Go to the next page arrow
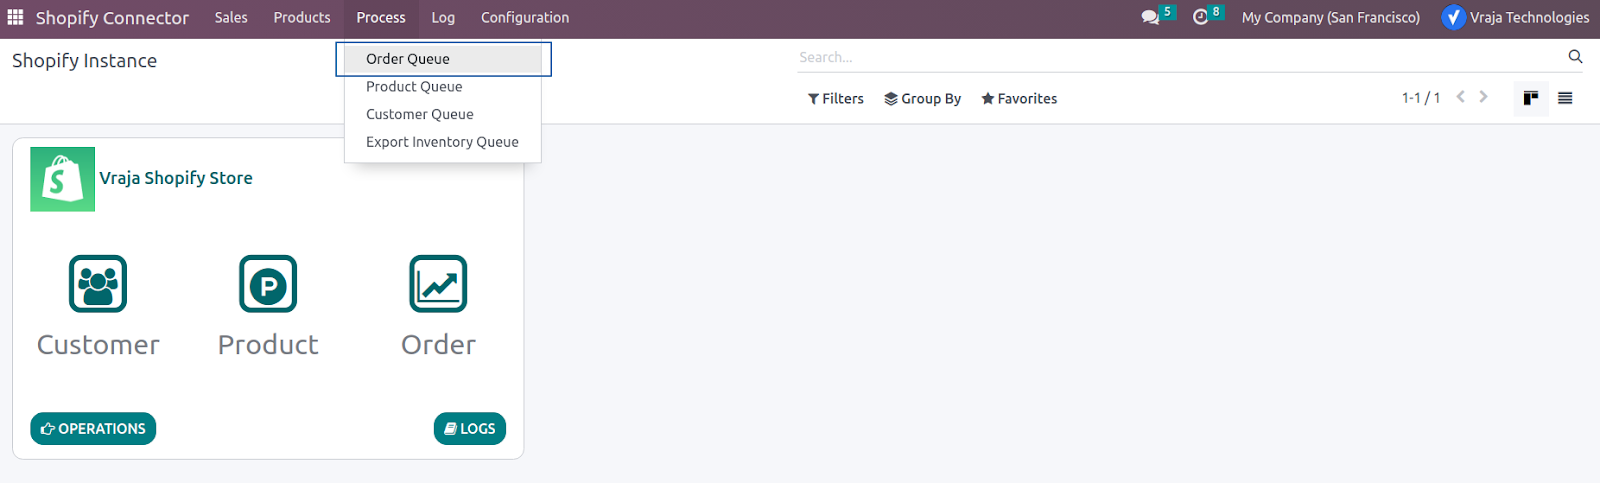1600x483 pixels. (1484, 97)
